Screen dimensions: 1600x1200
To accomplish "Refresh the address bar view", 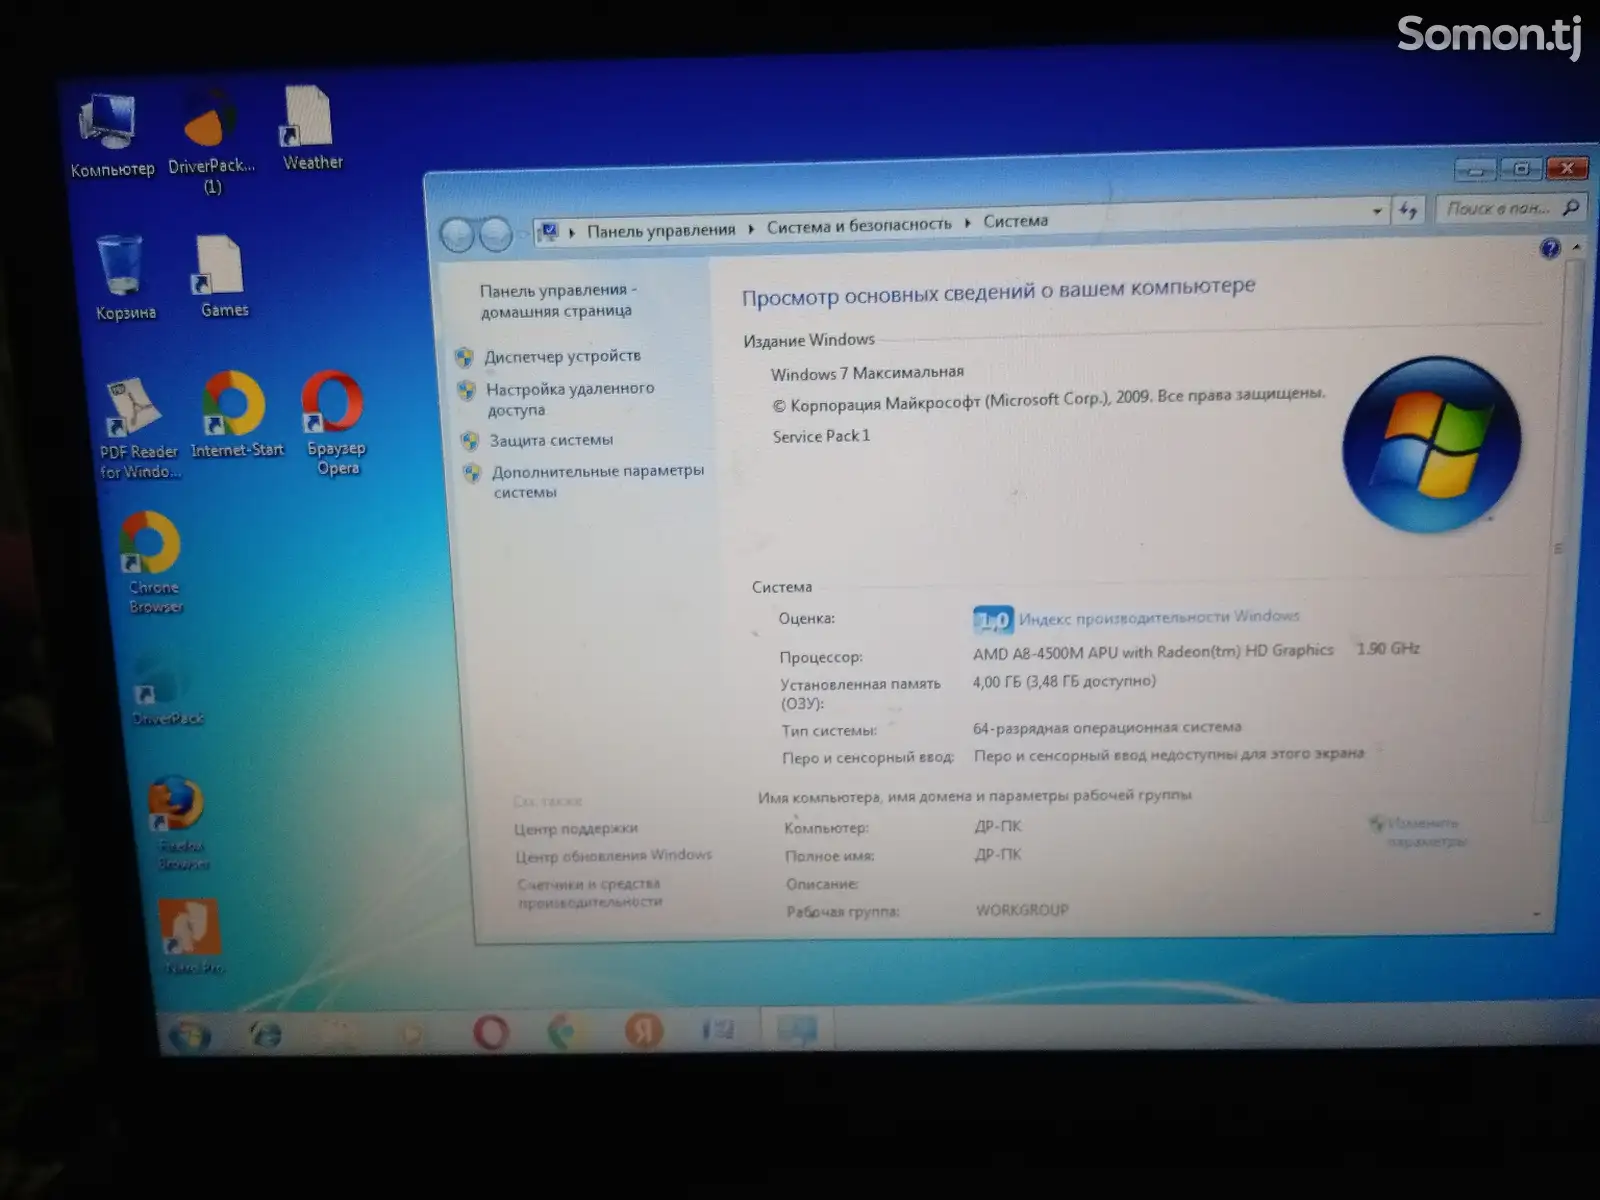I will coord(1408,211).
